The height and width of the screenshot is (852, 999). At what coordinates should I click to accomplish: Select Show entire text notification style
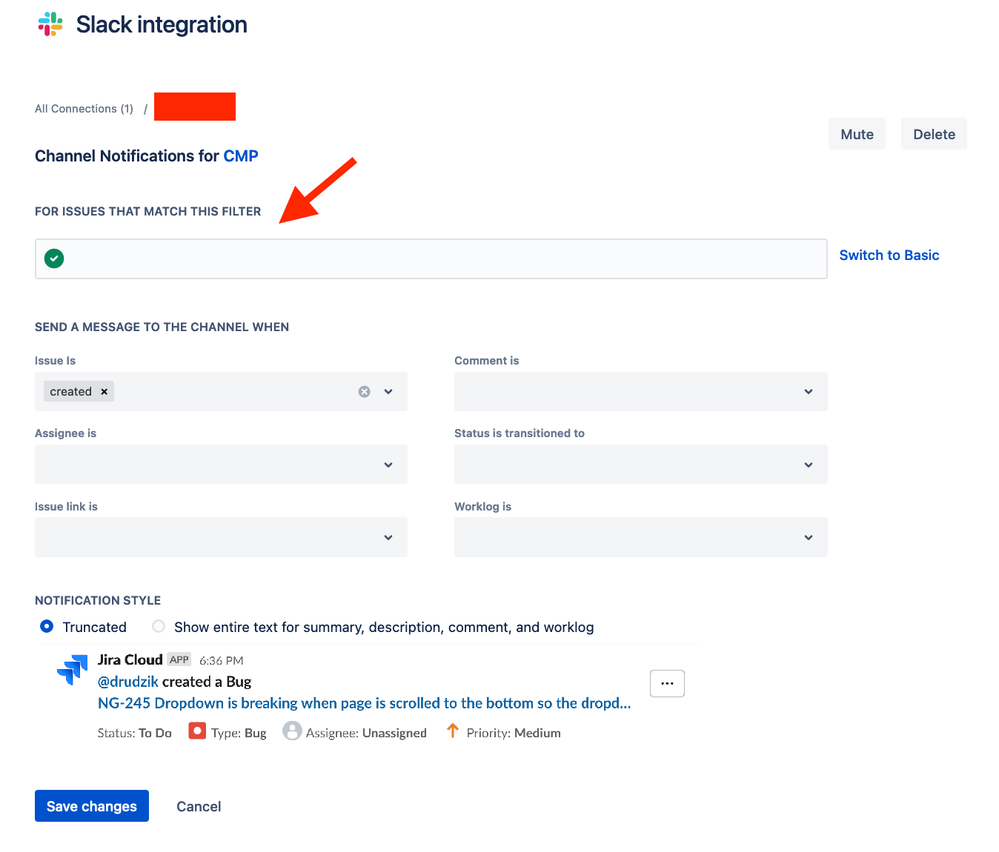tap(159, 626)
